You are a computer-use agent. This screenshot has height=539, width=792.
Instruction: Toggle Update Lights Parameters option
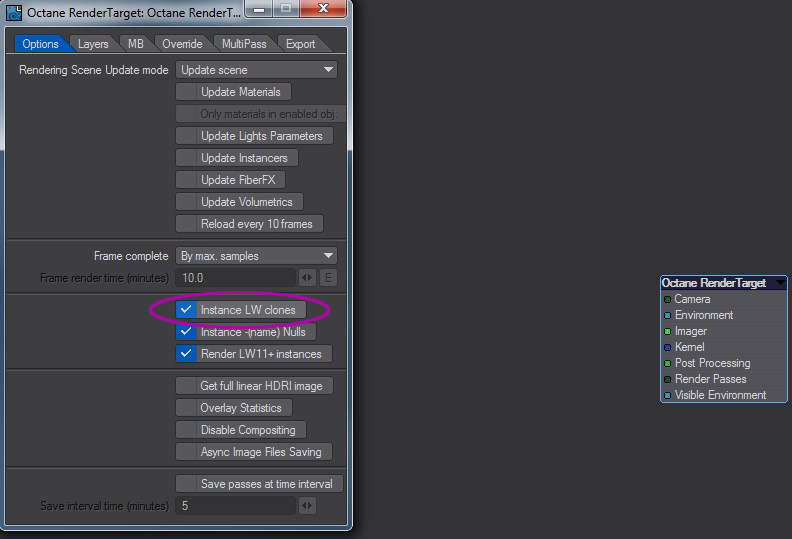tap(254, 136)
